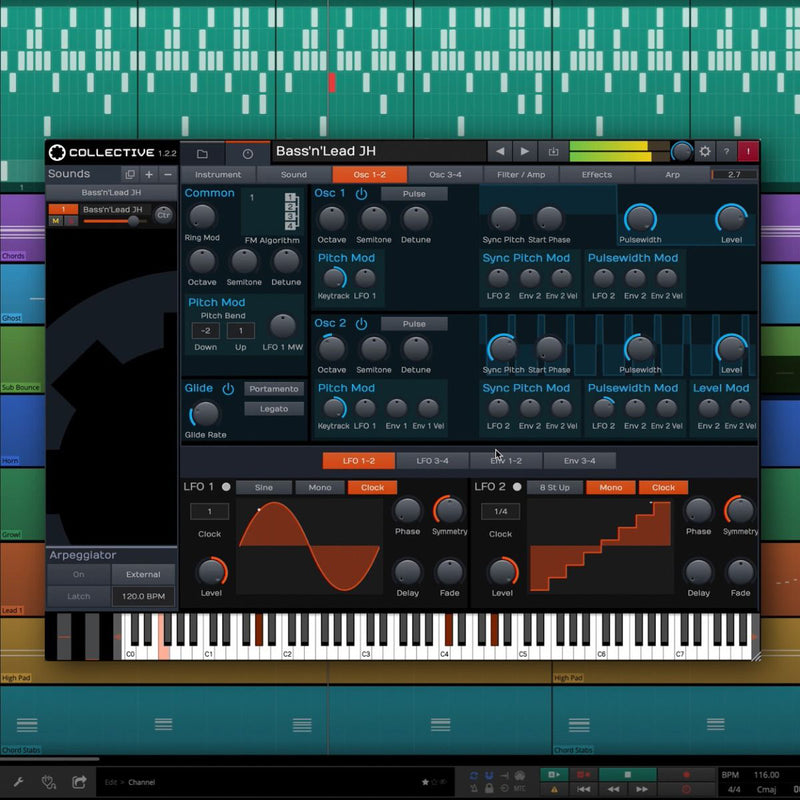Switch to the Env 3-4 tab

pos(579,461)
